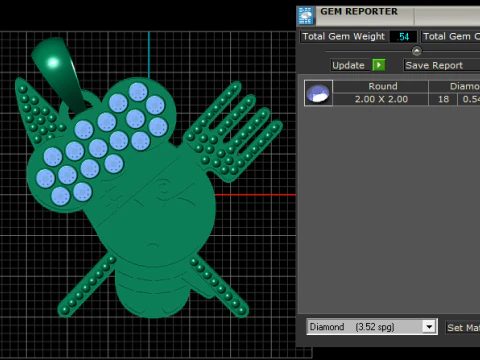Click the Diamond (3.52 spg) combo box
This screenshot has height=360, width=480.
(372, 327)
